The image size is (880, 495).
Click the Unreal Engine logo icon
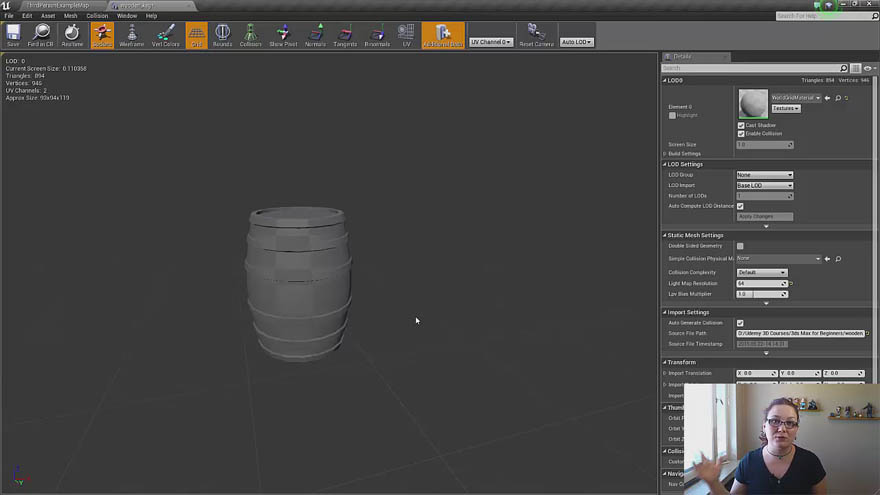tap(6, 6)
